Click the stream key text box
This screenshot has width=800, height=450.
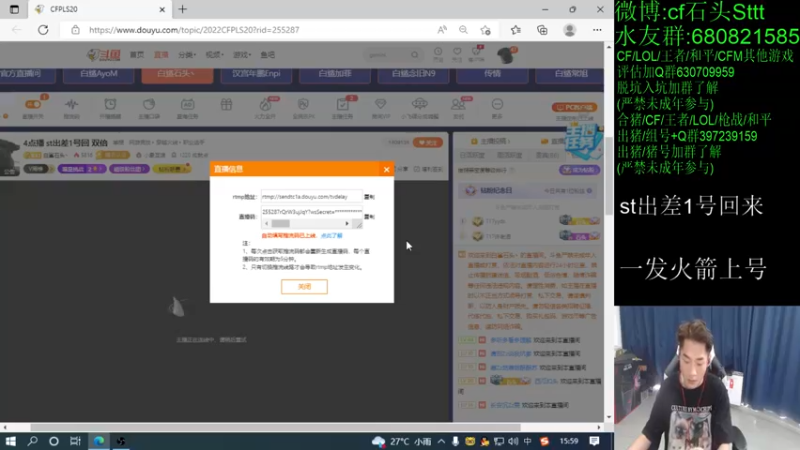pyautogui.click(x=311, y=212)
